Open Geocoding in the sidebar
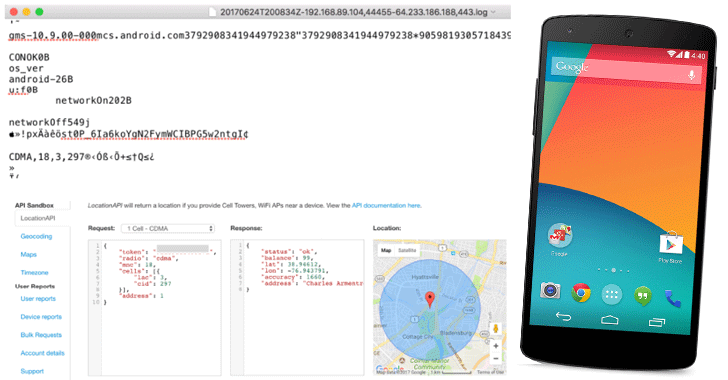 coord(36,236)
